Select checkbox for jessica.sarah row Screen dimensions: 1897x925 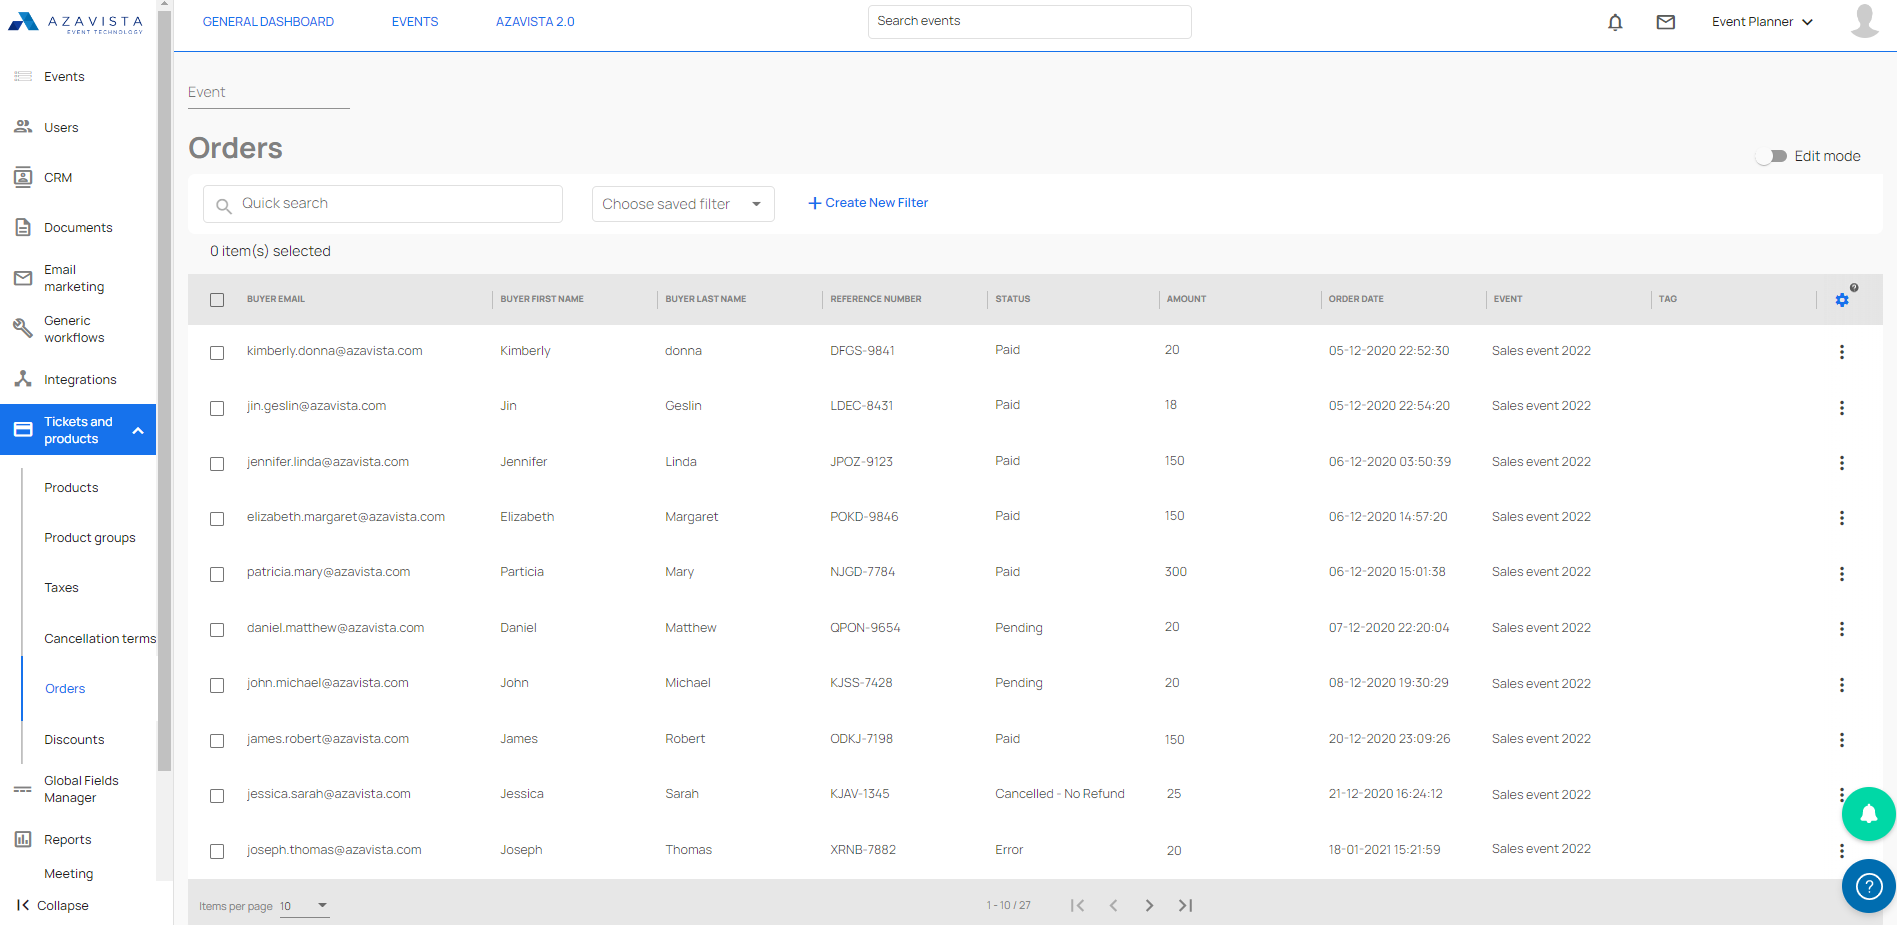[217, 796]
